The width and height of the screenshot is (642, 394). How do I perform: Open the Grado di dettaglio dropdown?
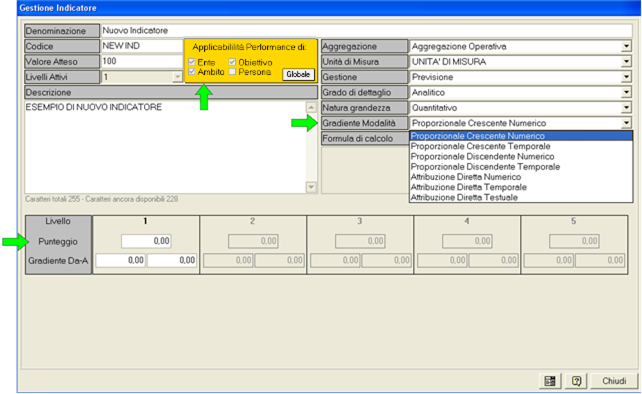pos(626,93)
